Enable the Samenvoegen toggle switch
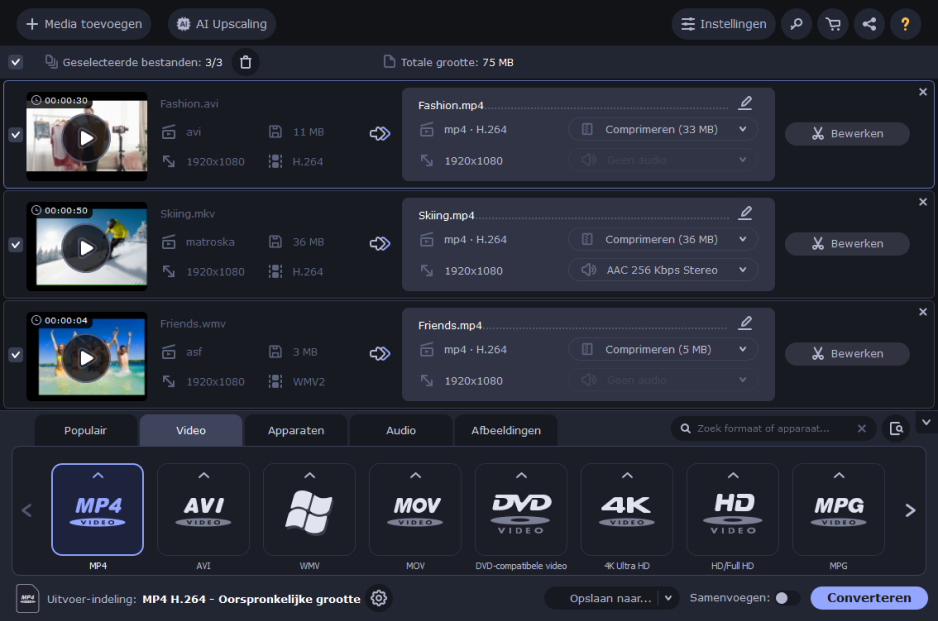Screen dimensions: 938x621 tap(787, 598)
